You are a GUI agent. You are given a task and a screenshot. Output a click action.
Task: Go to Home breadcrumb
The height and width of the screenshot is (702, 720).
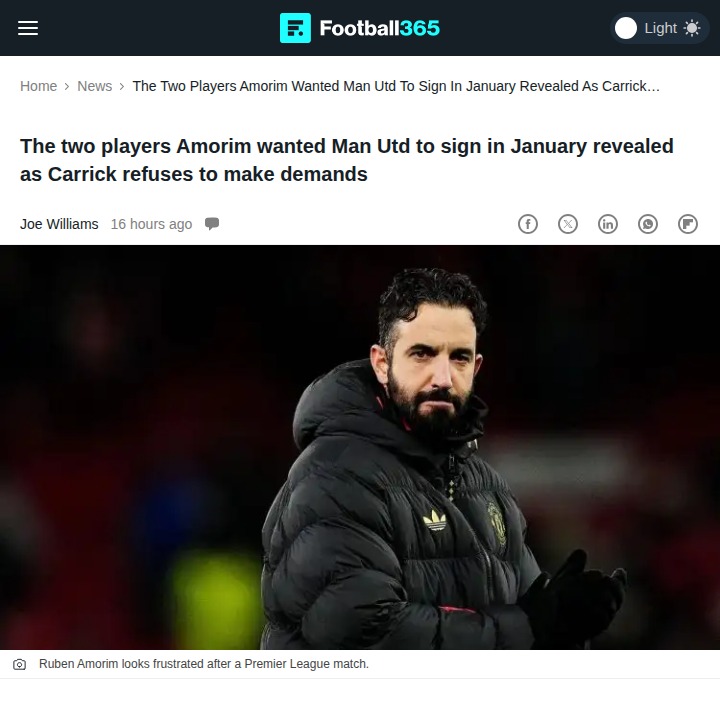39,86
